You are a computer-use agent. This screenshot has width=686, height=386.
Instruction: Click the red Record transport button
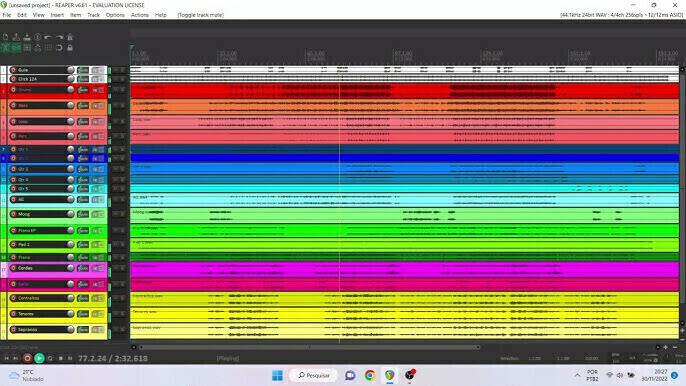coord(27,358)
